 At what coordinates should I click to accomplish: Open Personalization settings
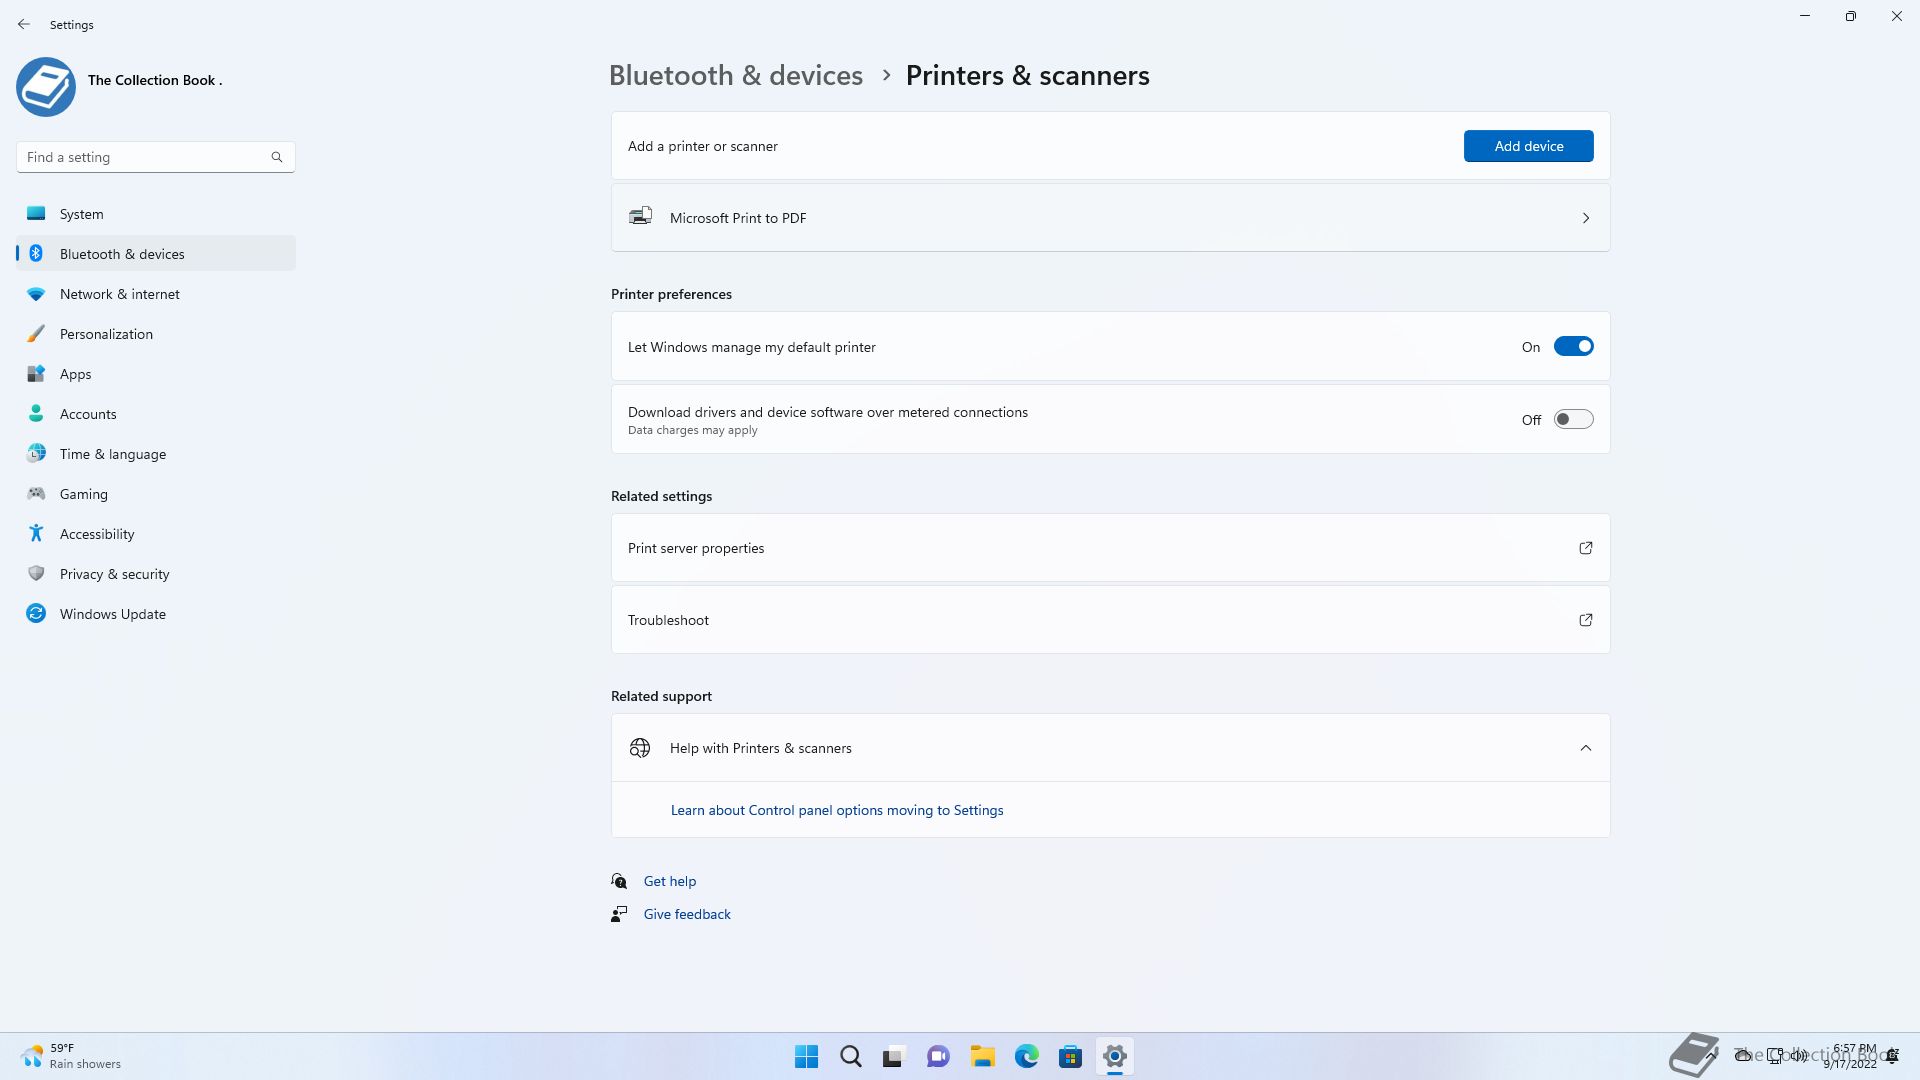(x=156, y=334)
